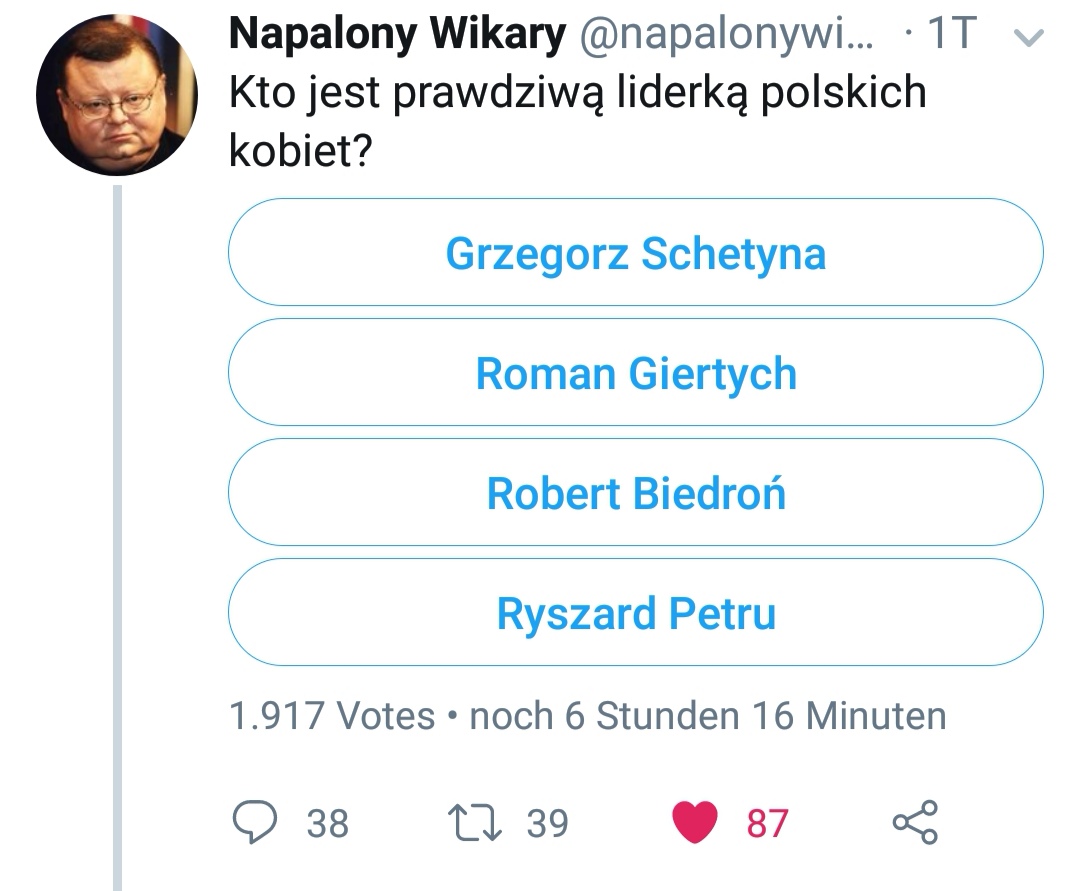Click the remaining poll time text

click(707, 716)
